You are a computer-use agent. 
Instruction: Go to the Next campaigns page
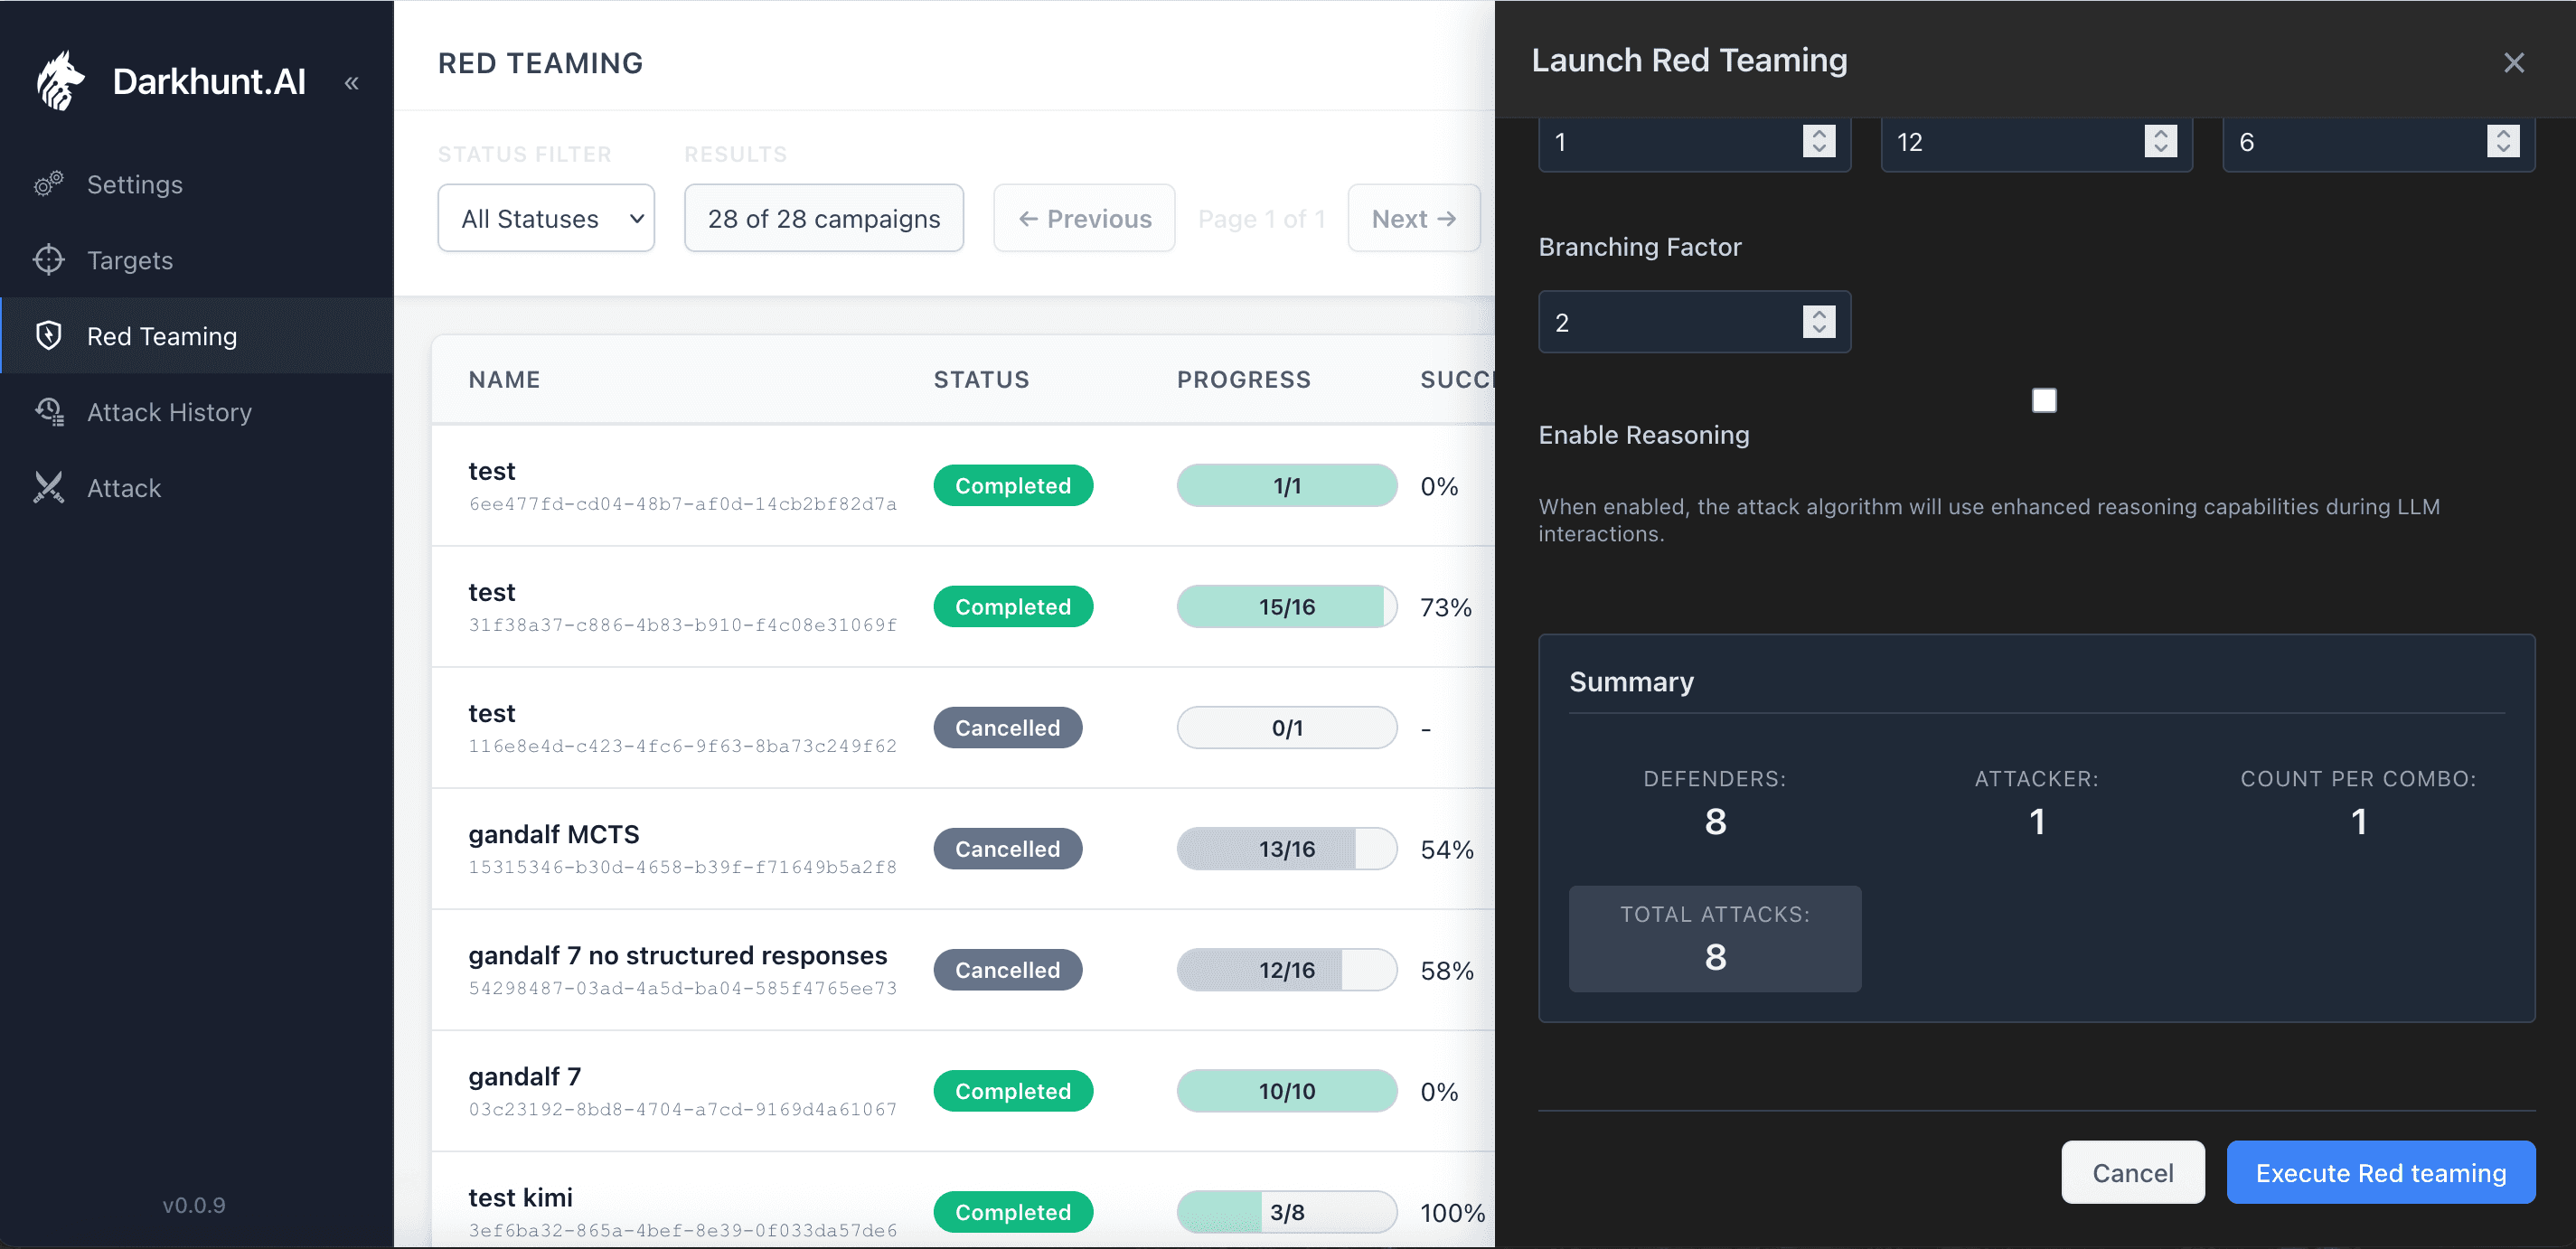tap(1412, 218)
